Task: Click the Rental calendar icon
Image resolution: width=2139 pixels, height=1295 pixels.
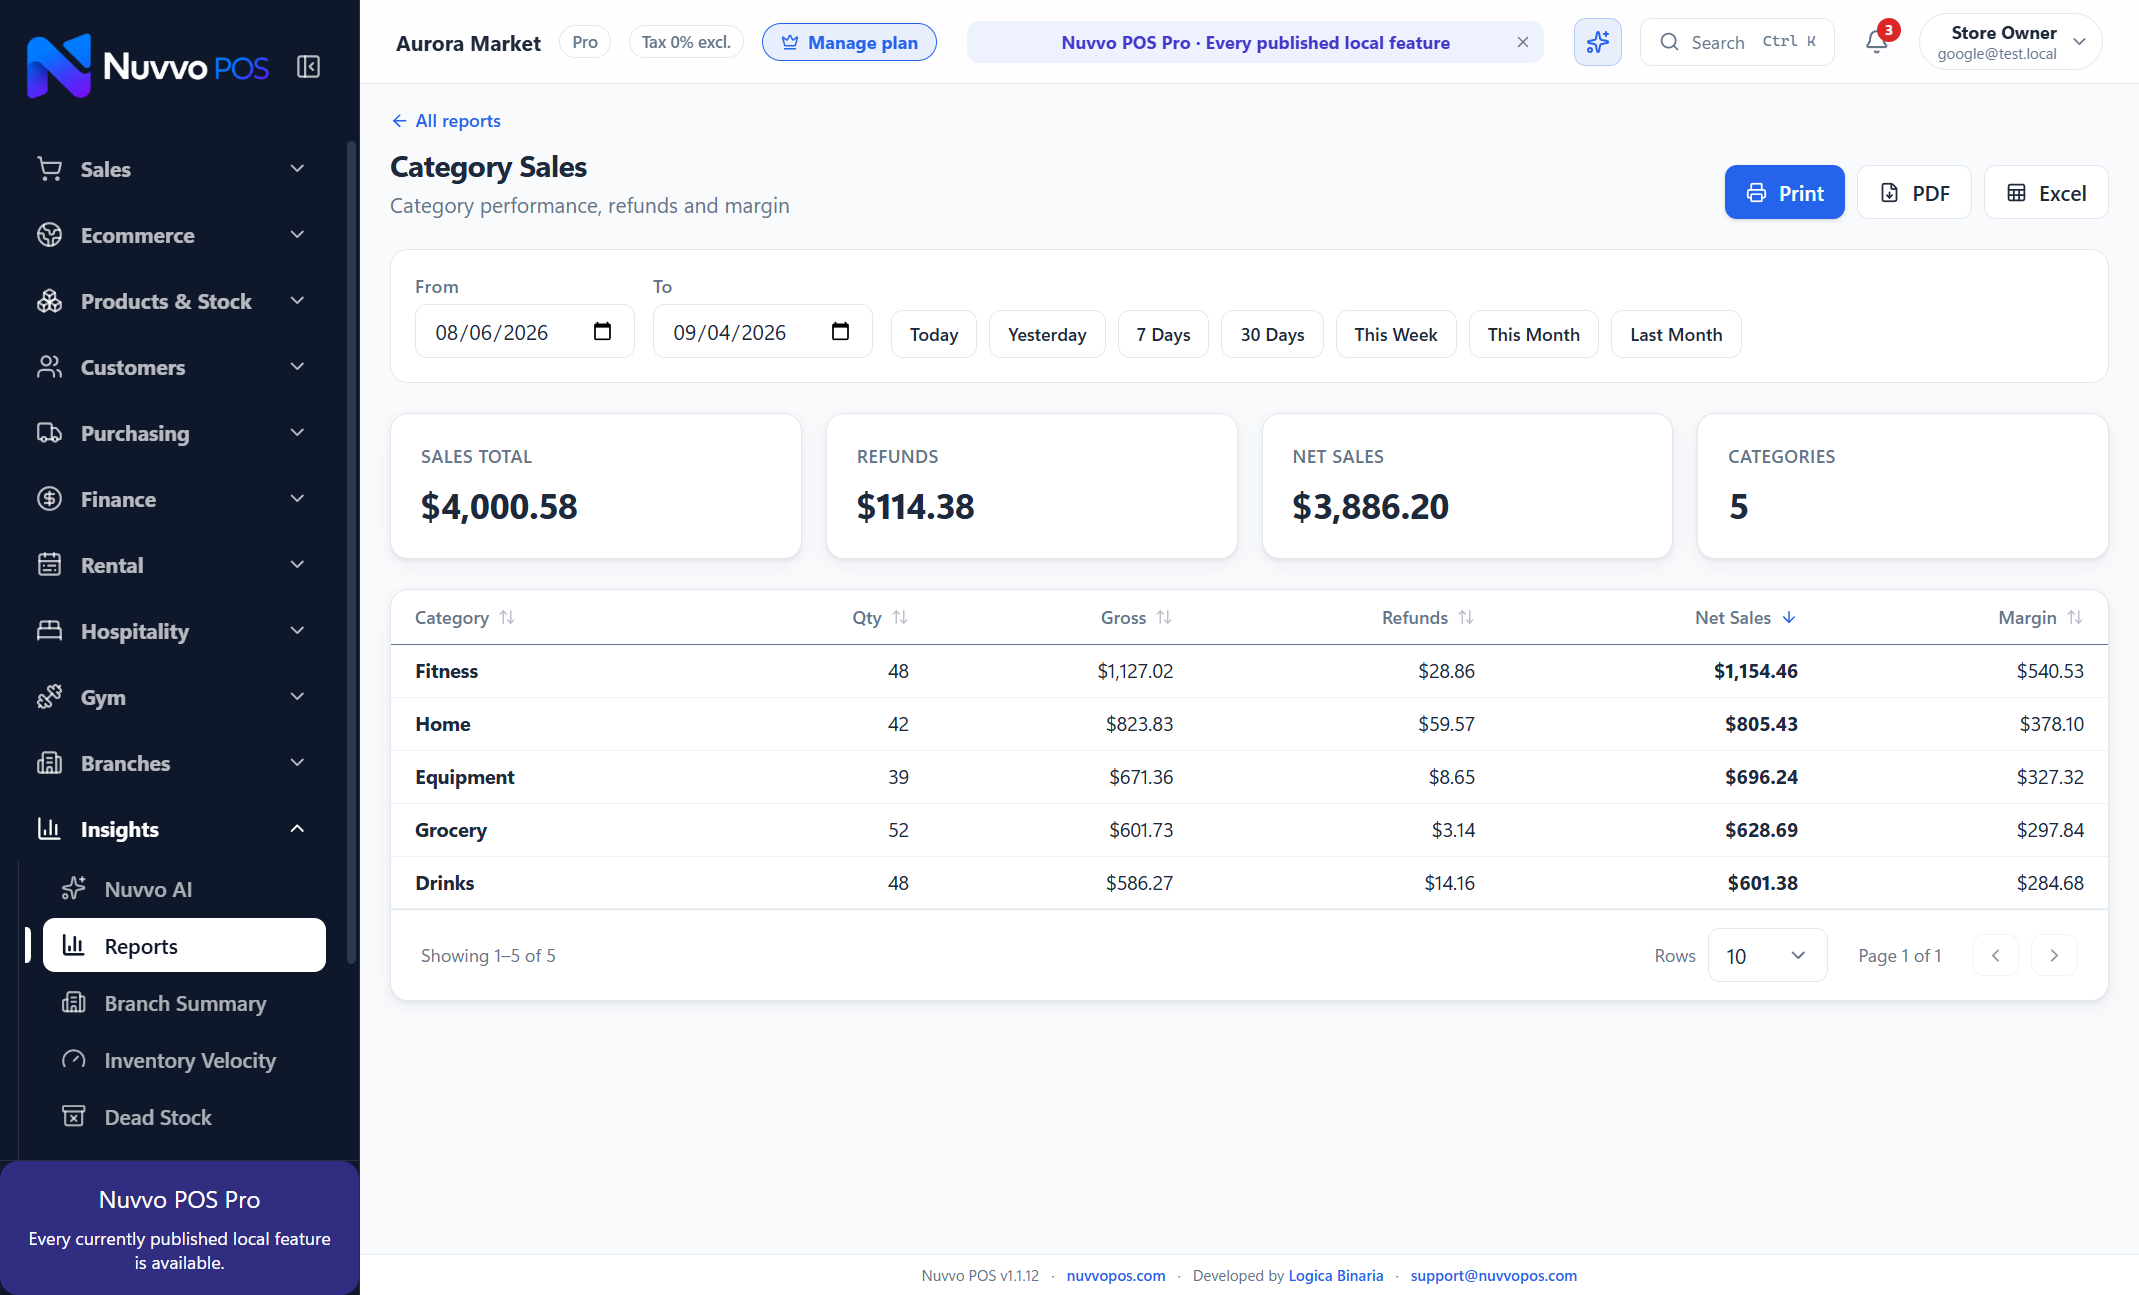Action: pos(49,565)
